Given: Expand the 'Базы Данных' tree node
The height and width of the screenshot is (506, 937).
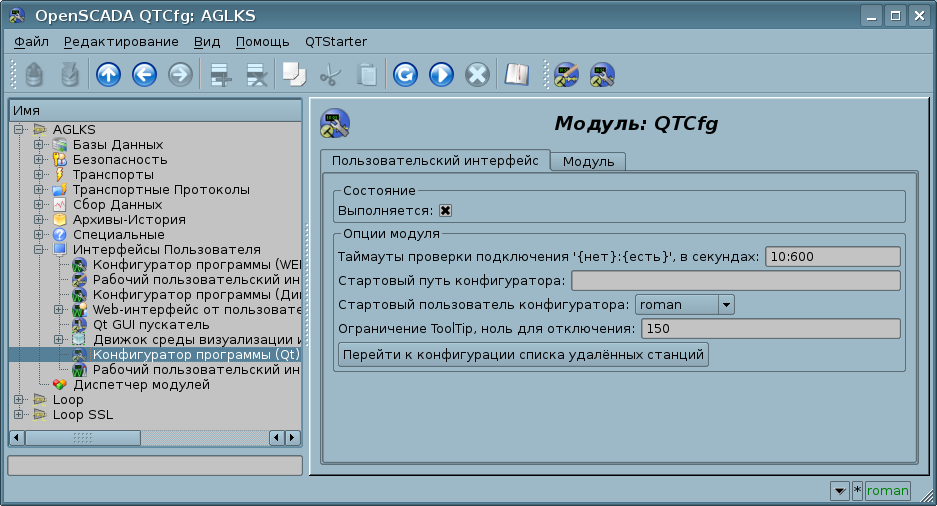Looking at the screenshot, I should point(39,145).
